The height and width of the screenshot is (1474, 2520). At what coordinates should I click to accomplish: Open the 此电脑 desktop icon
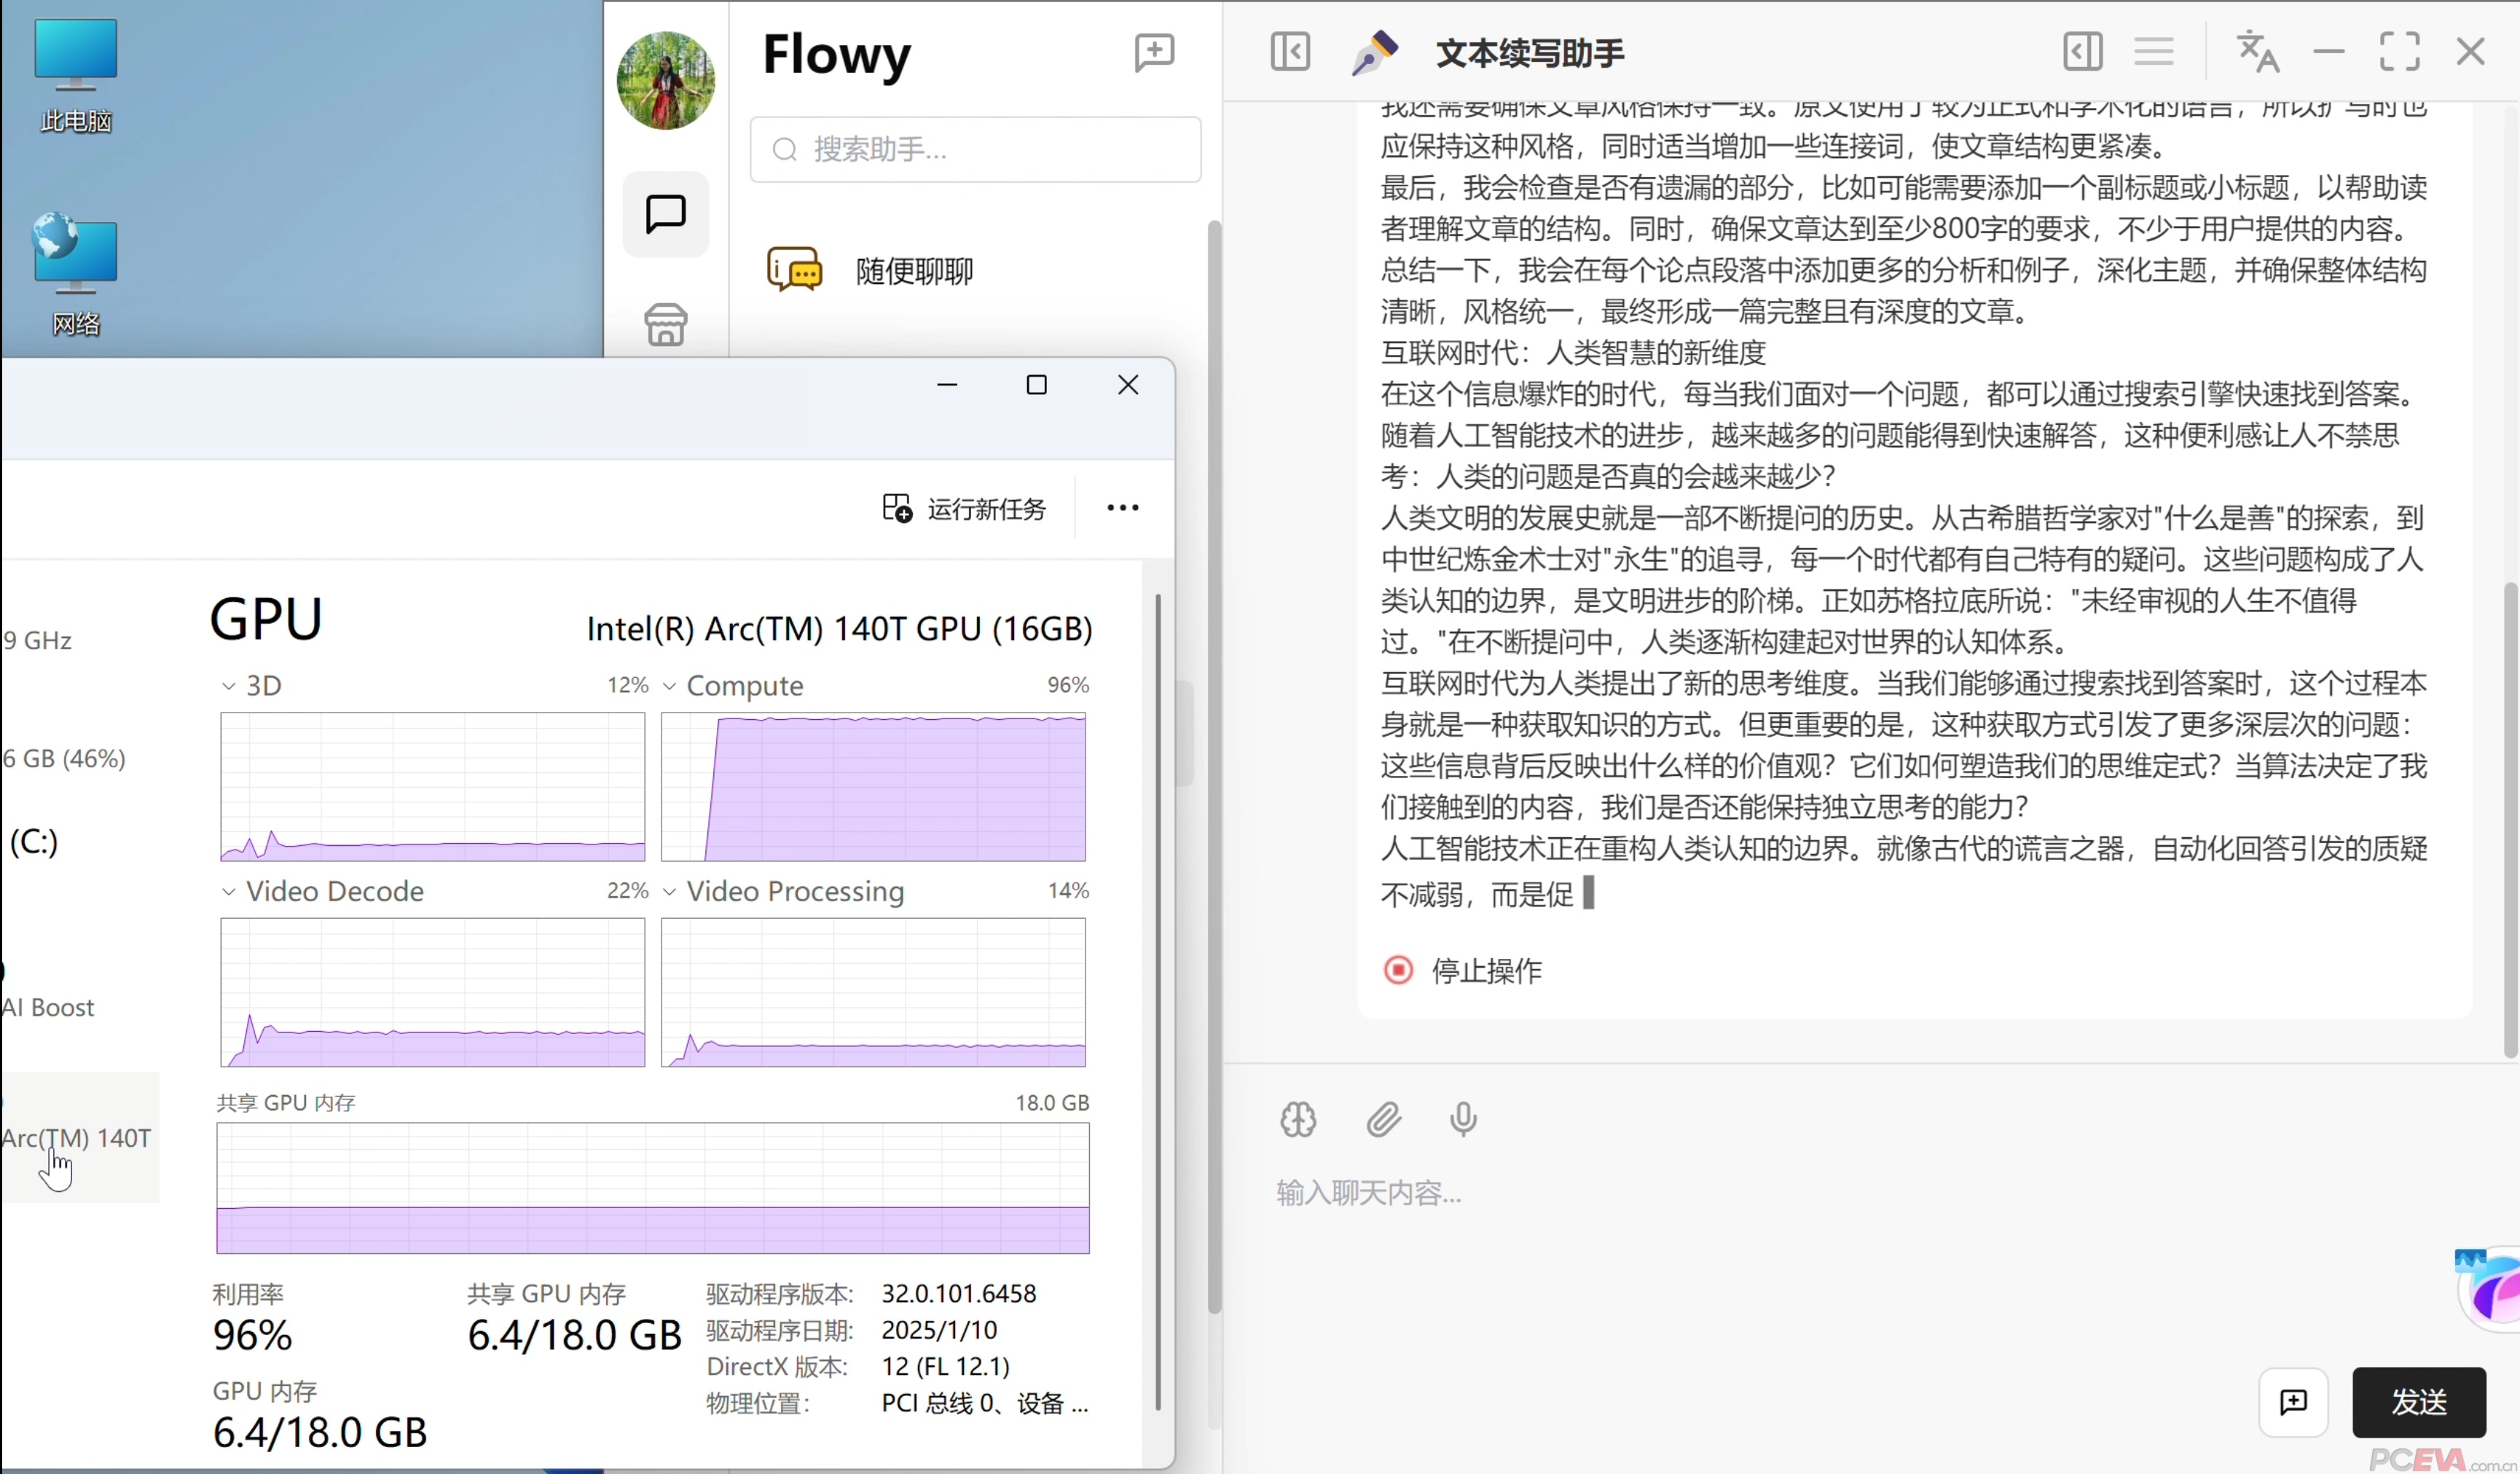(x=75, y=75)
